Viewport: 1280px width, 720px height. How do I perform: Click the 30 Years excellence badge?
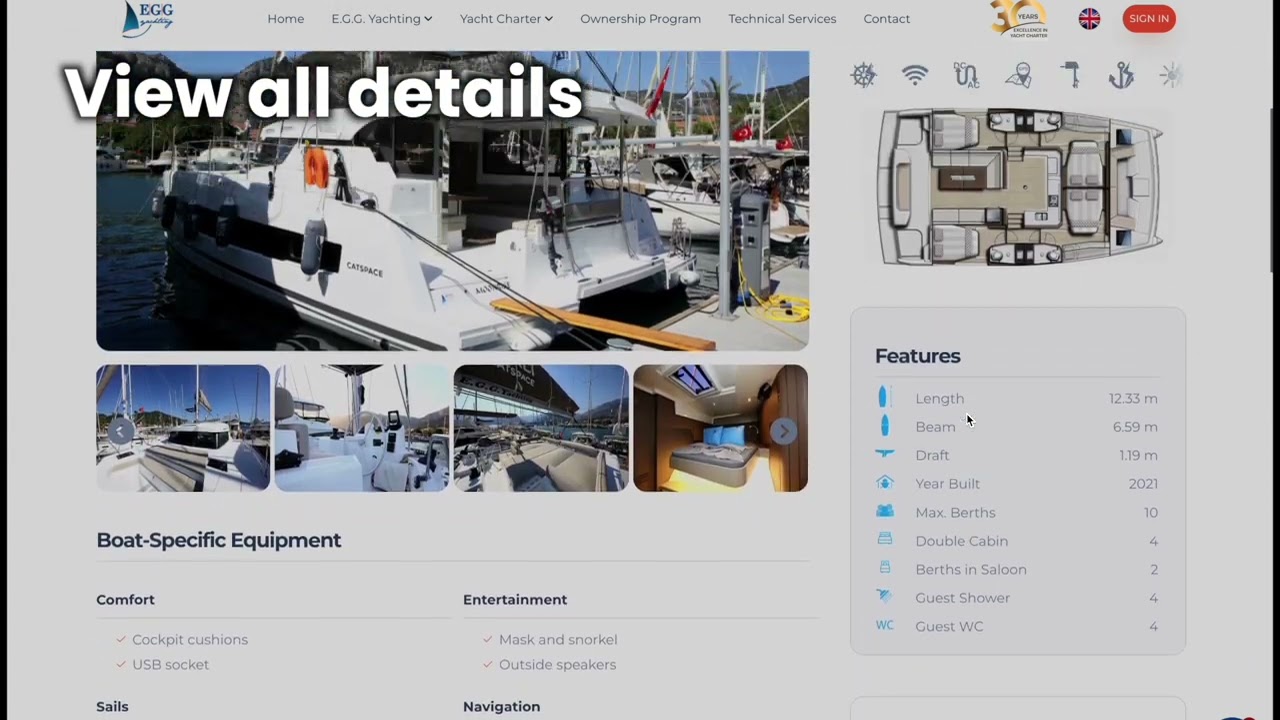click(x=1019, y=18)
